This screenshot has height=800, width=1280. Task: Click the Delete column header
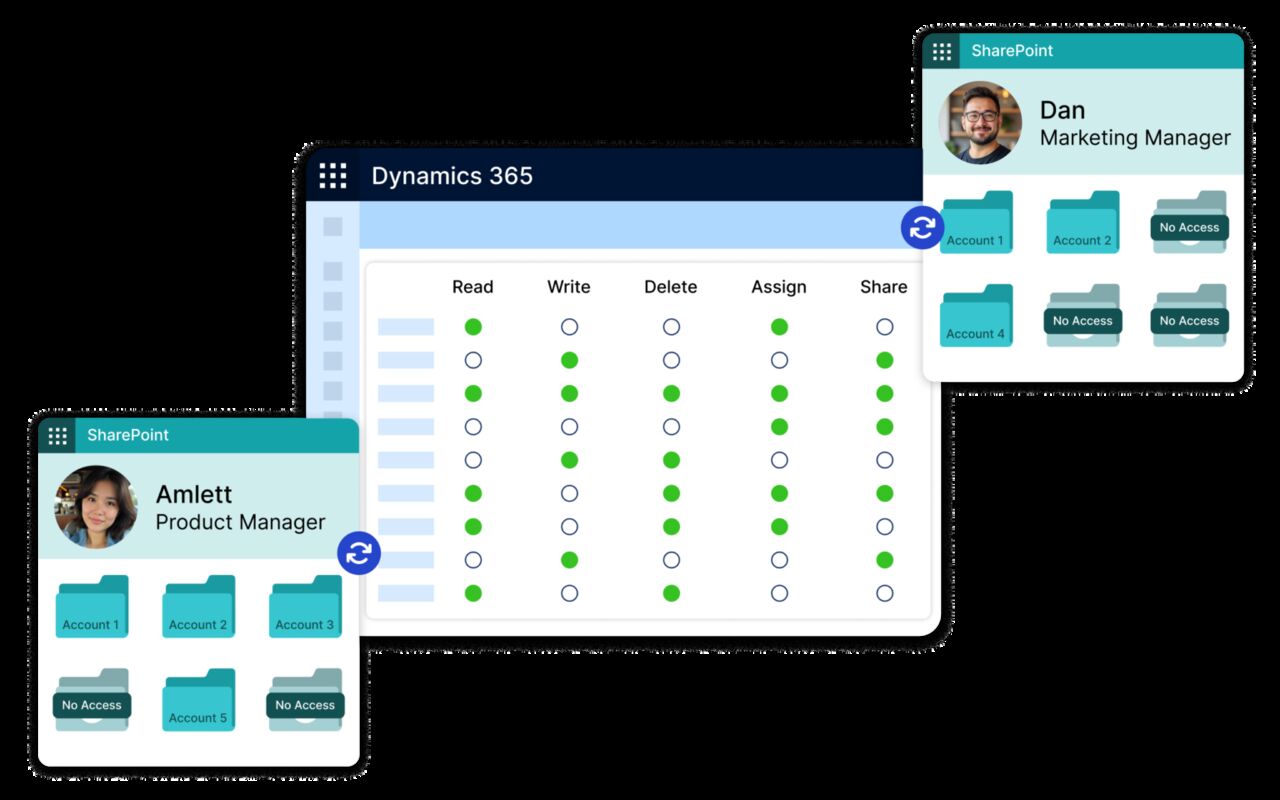[671, 287]
